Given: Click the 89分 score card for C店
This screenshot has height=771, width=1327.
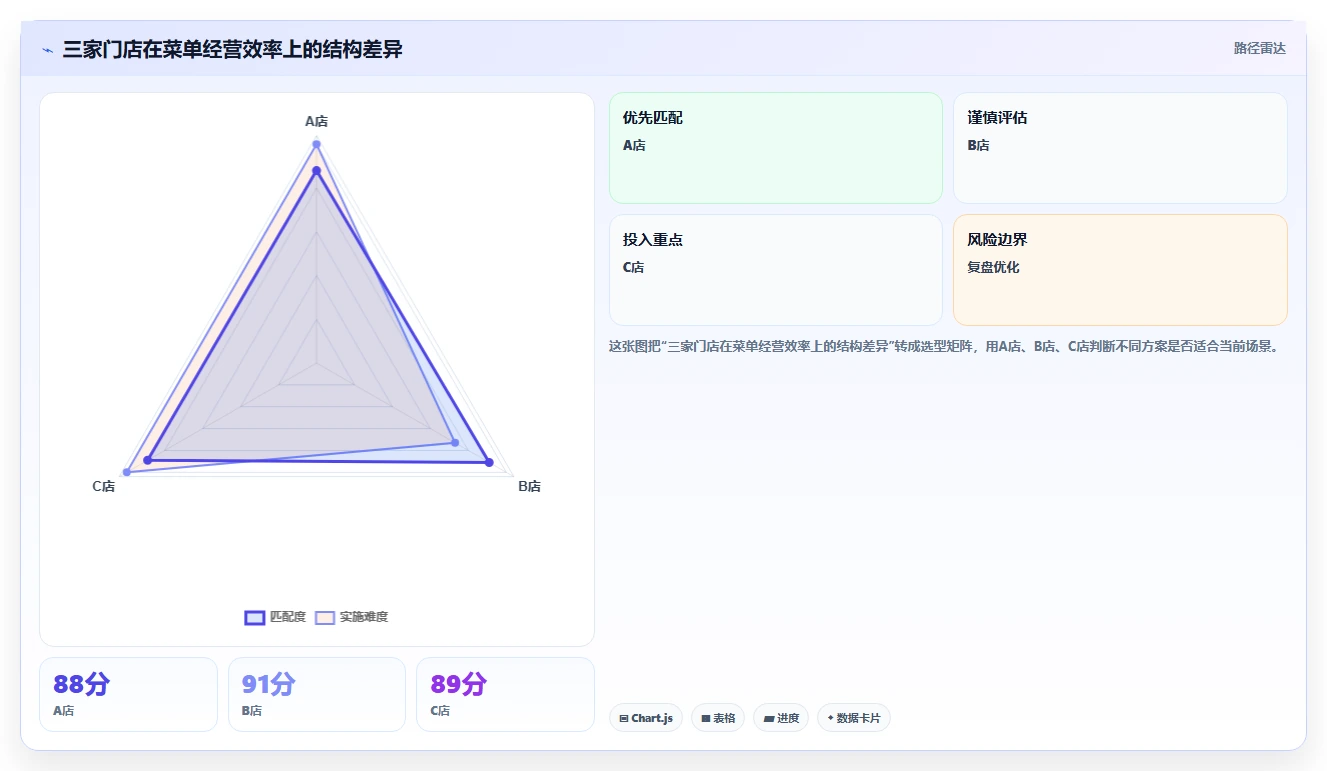Looking at the screenshot, I should click(x=505, y=694).
